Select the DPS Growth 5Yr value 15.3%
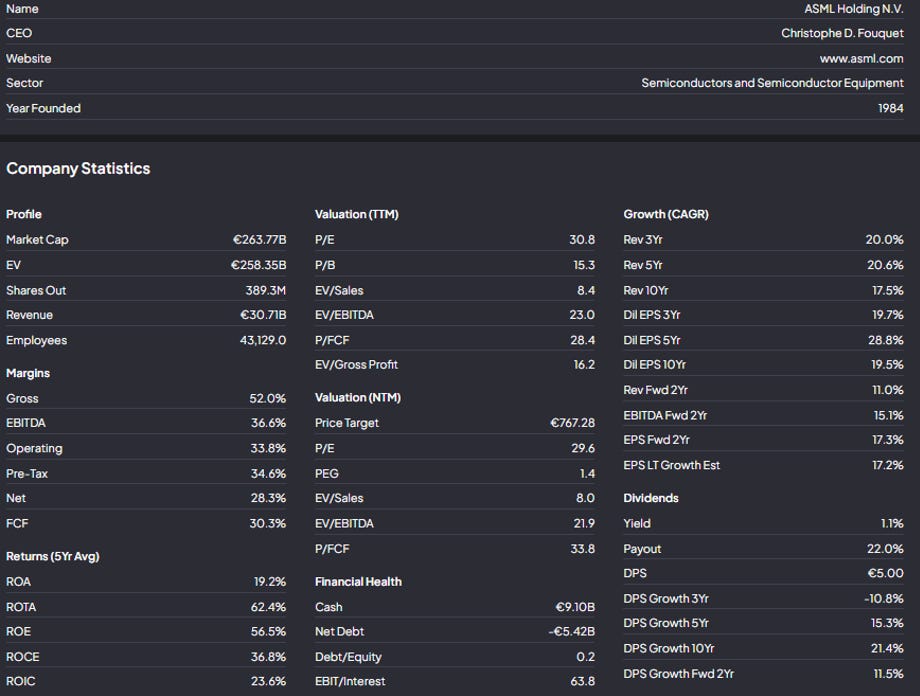The image size is (920, 696). (x=887, y=623)
